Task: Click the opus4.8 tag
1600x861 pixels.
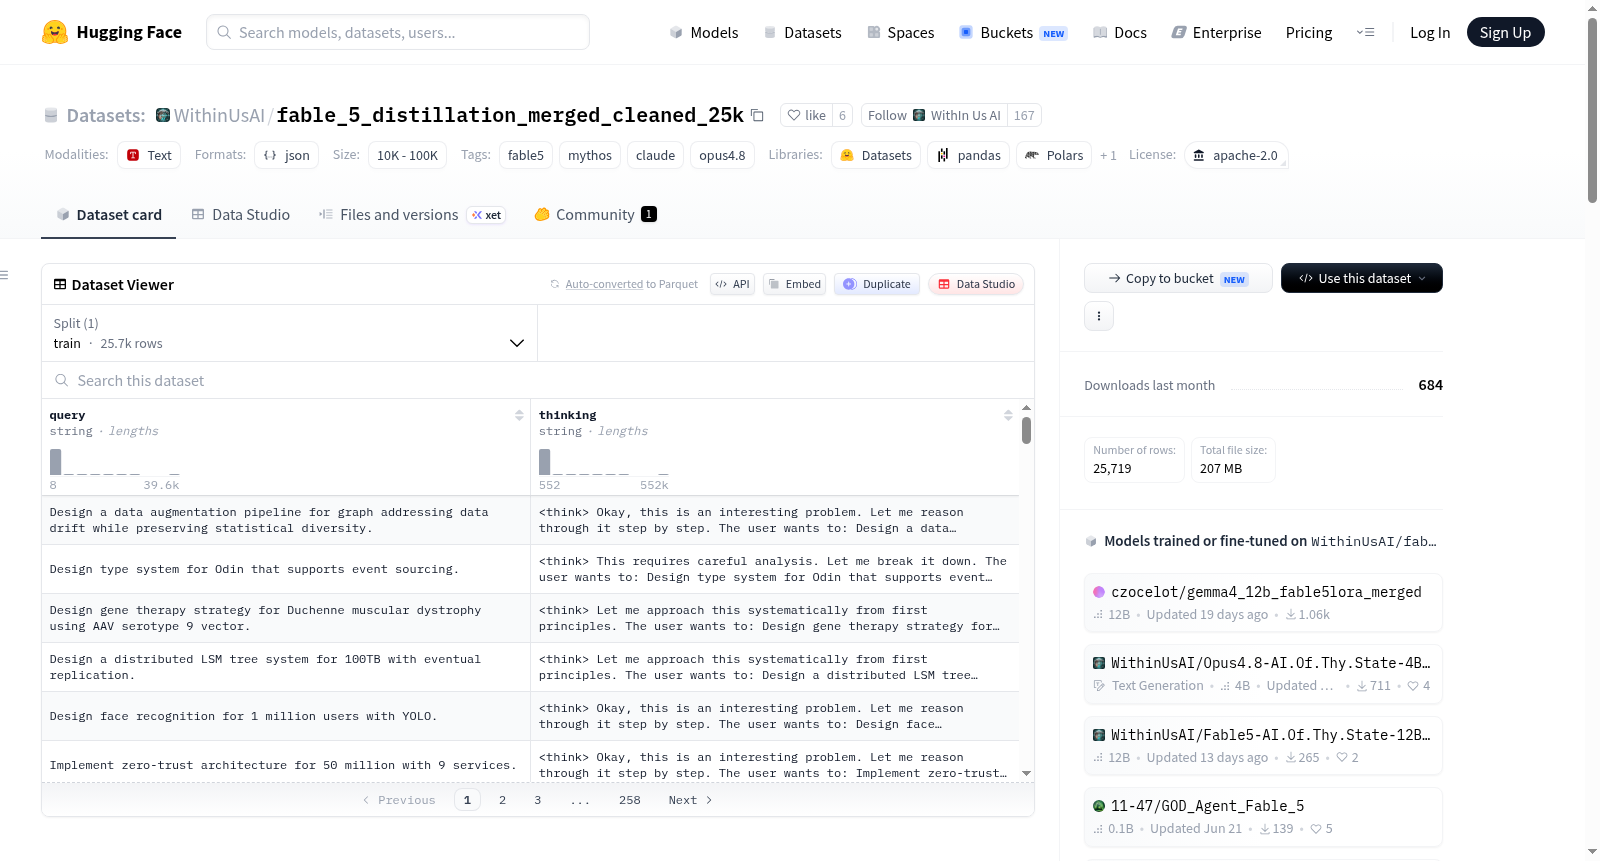Action: click(722, 155)
